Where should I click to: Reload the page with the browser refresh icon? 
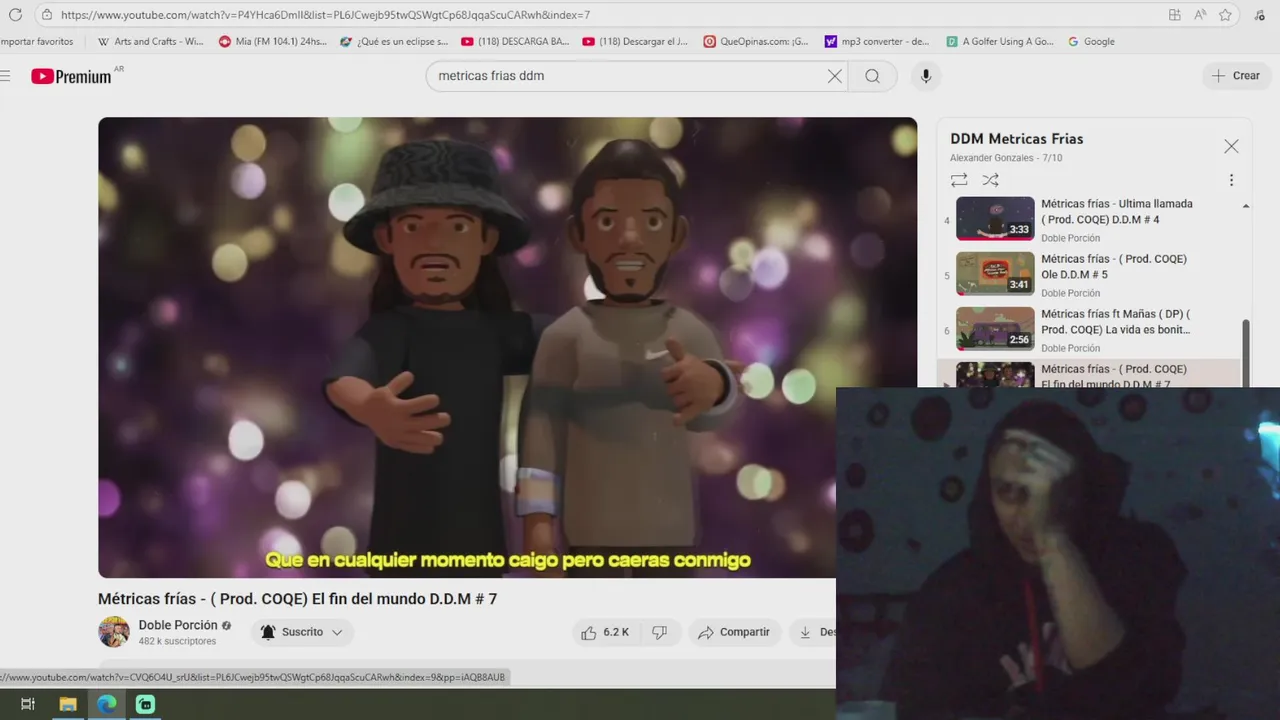click(15, 15)
